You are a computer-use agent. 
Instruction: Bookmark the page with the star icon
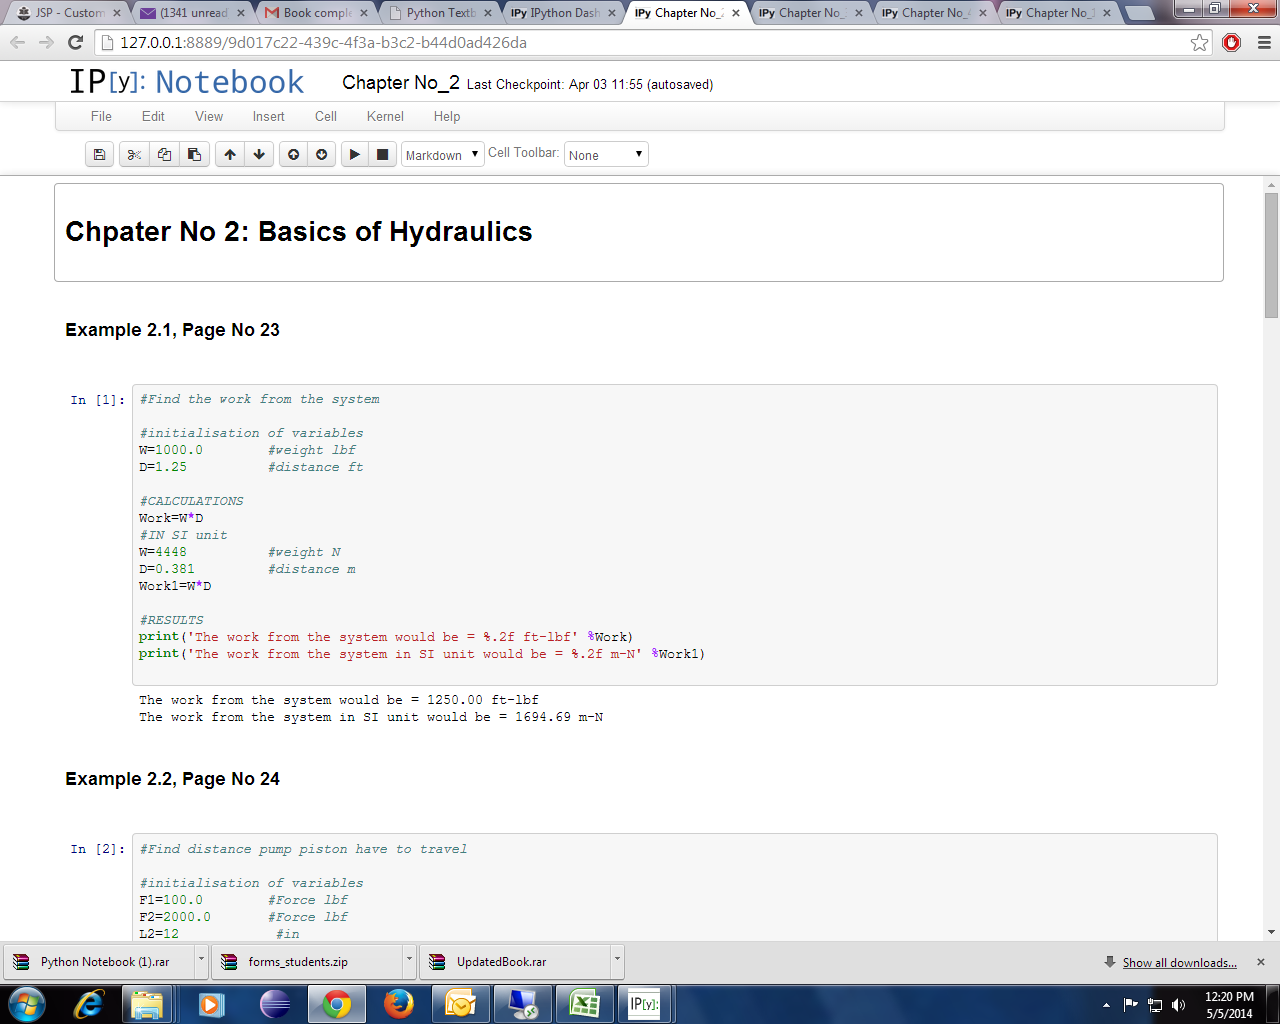[1199, 42]
